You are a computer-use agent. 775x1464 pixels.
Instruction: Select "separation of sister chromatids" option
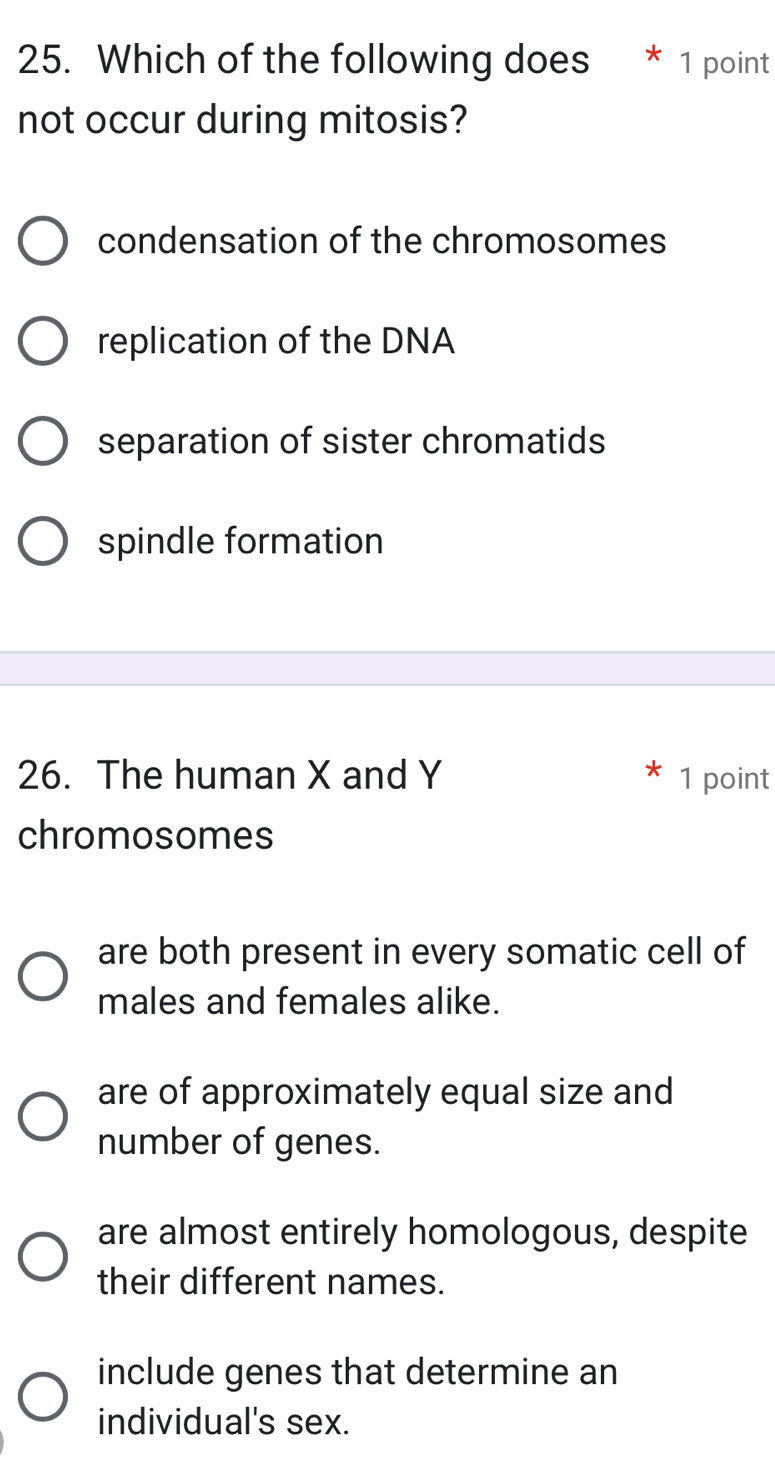(42, 440)
